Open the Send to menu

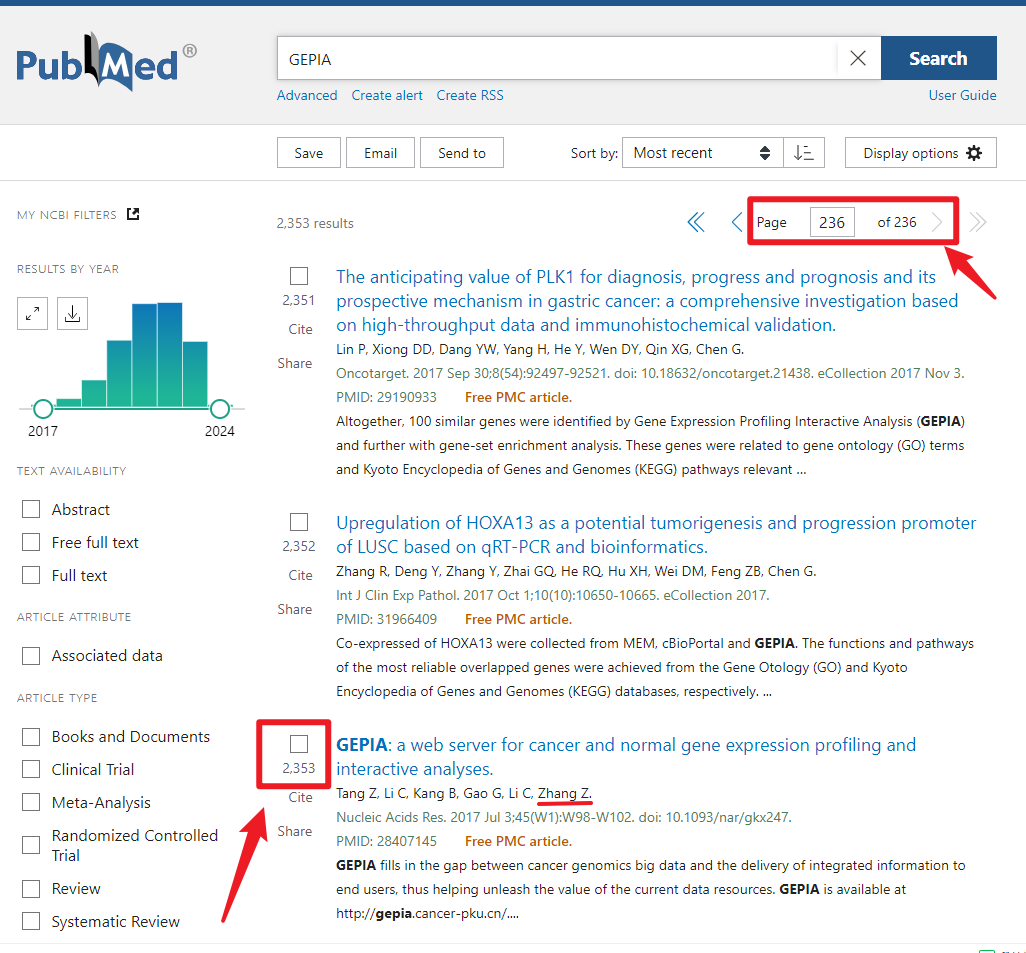click(462, 153)
